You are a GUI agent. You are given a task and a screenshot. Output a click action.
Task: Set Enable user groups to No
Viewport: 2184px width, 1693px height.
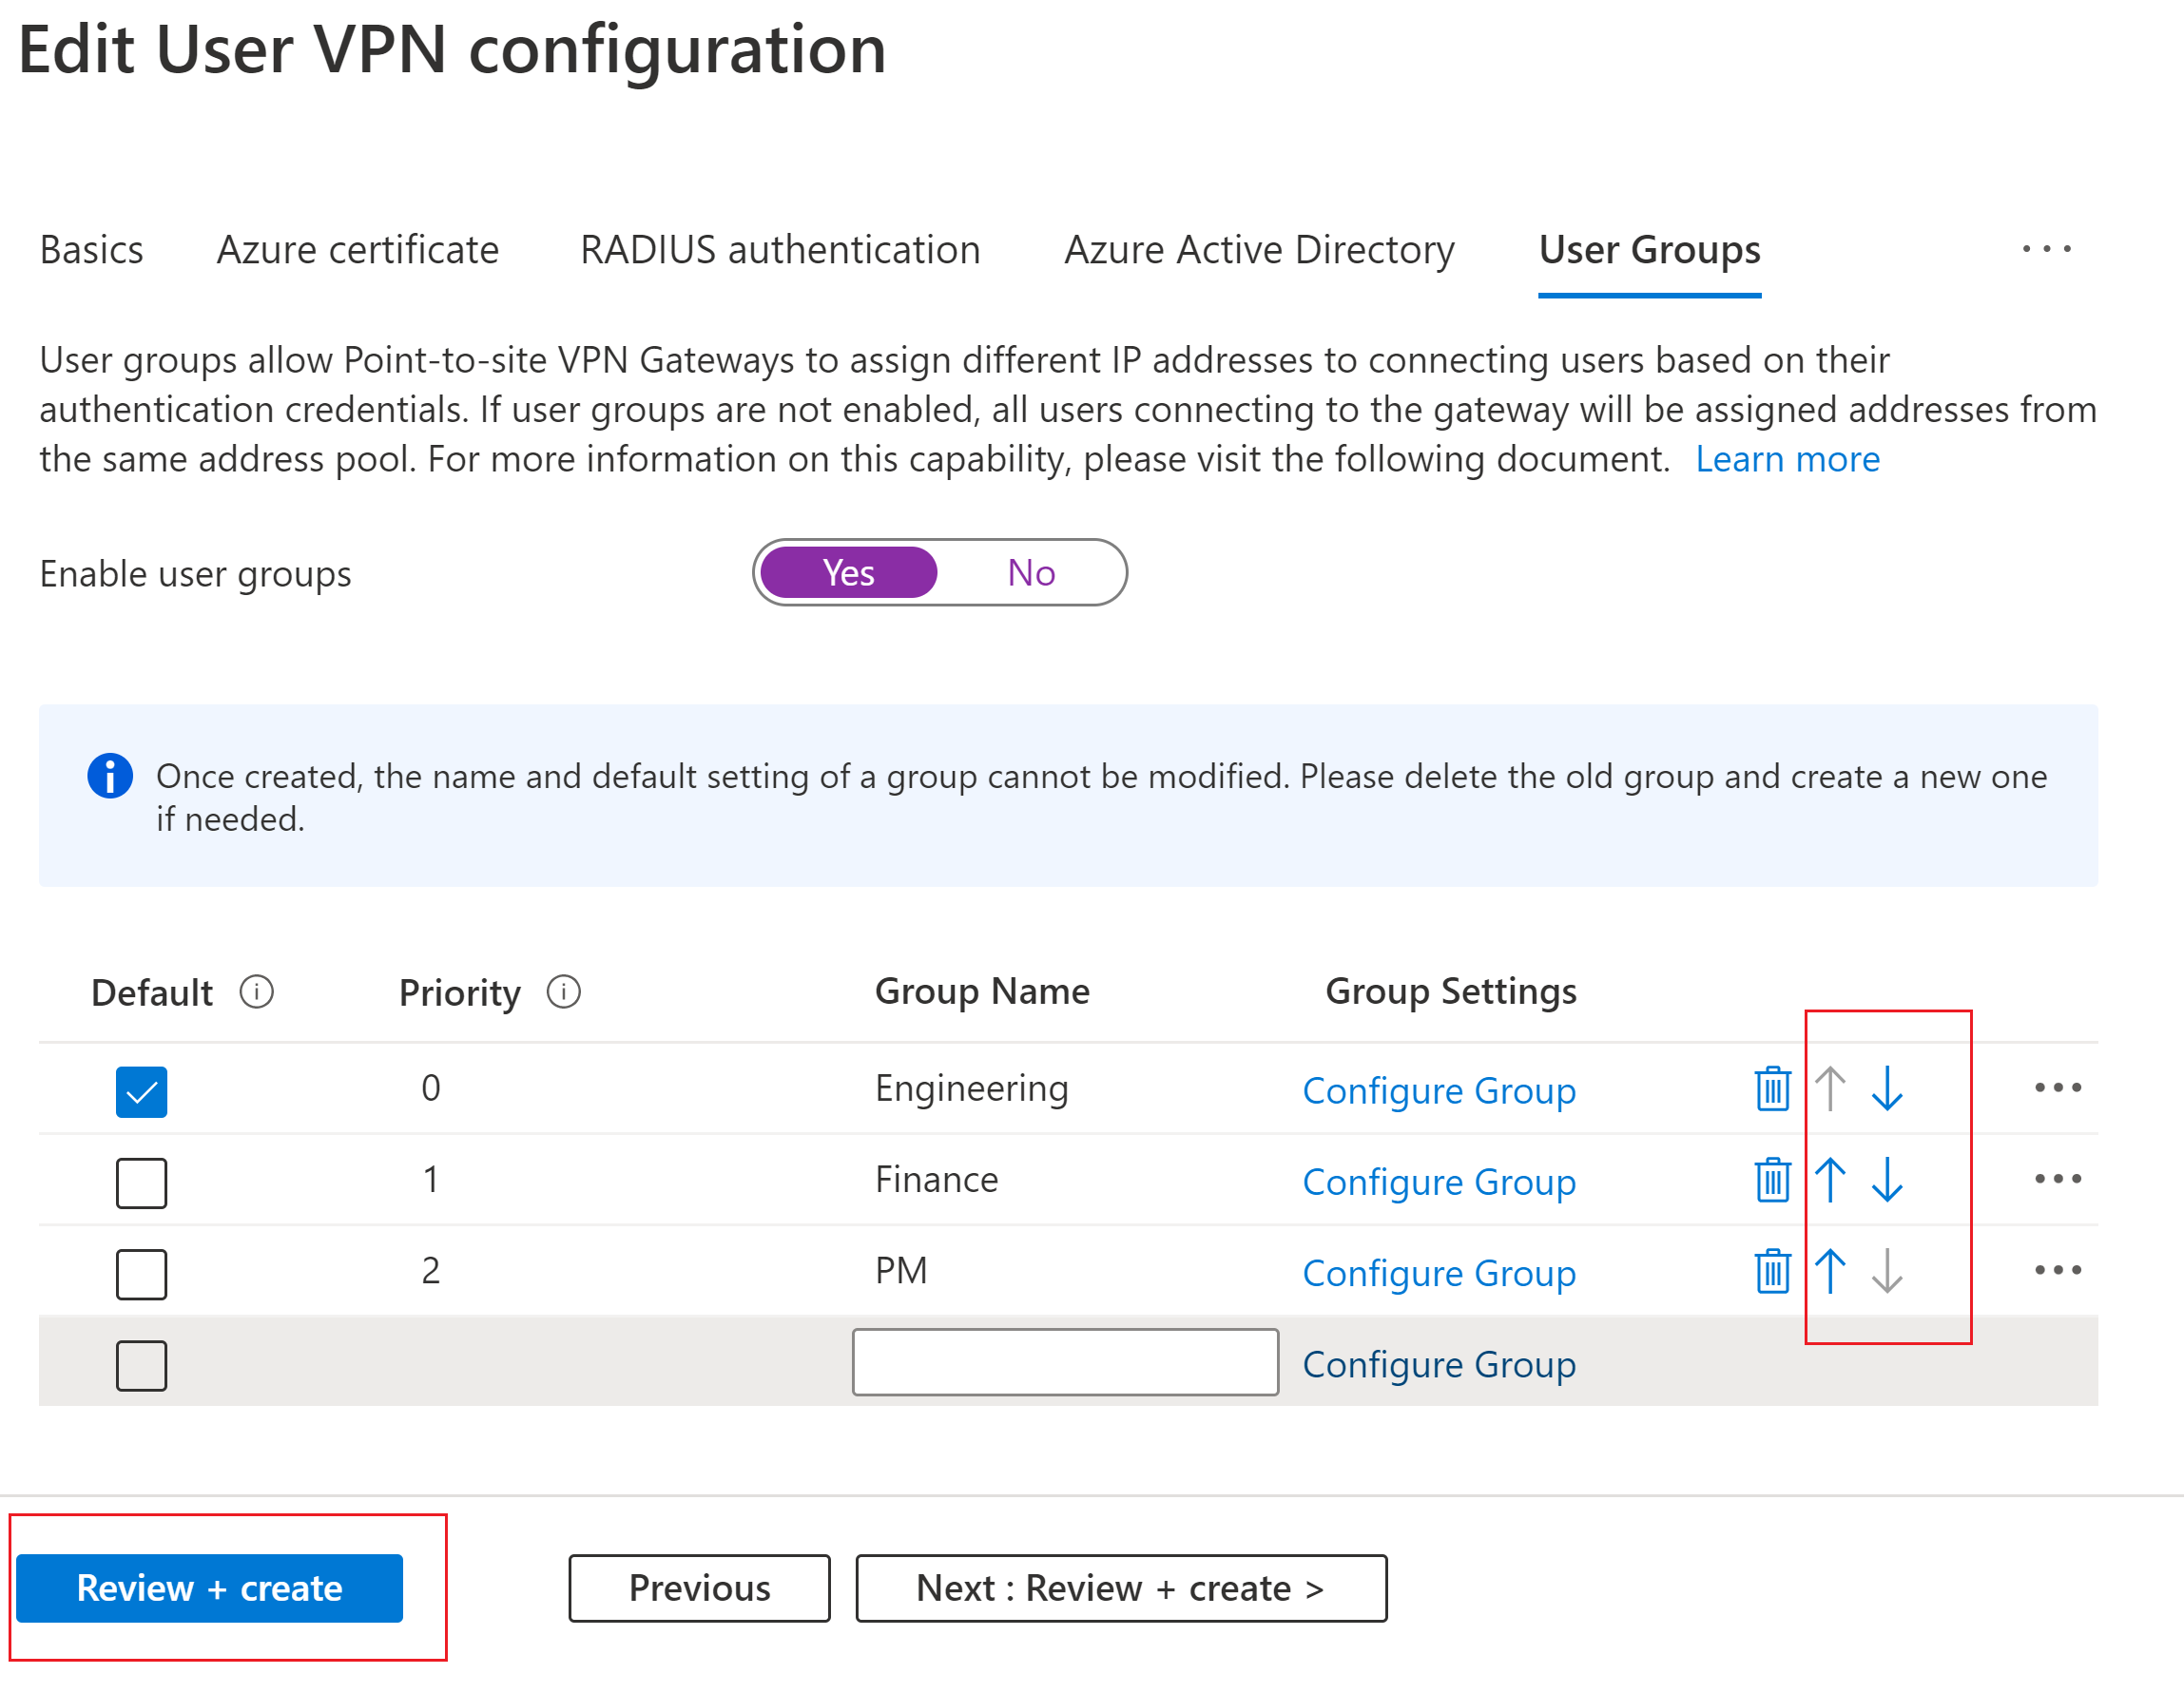click(1031, 573)
